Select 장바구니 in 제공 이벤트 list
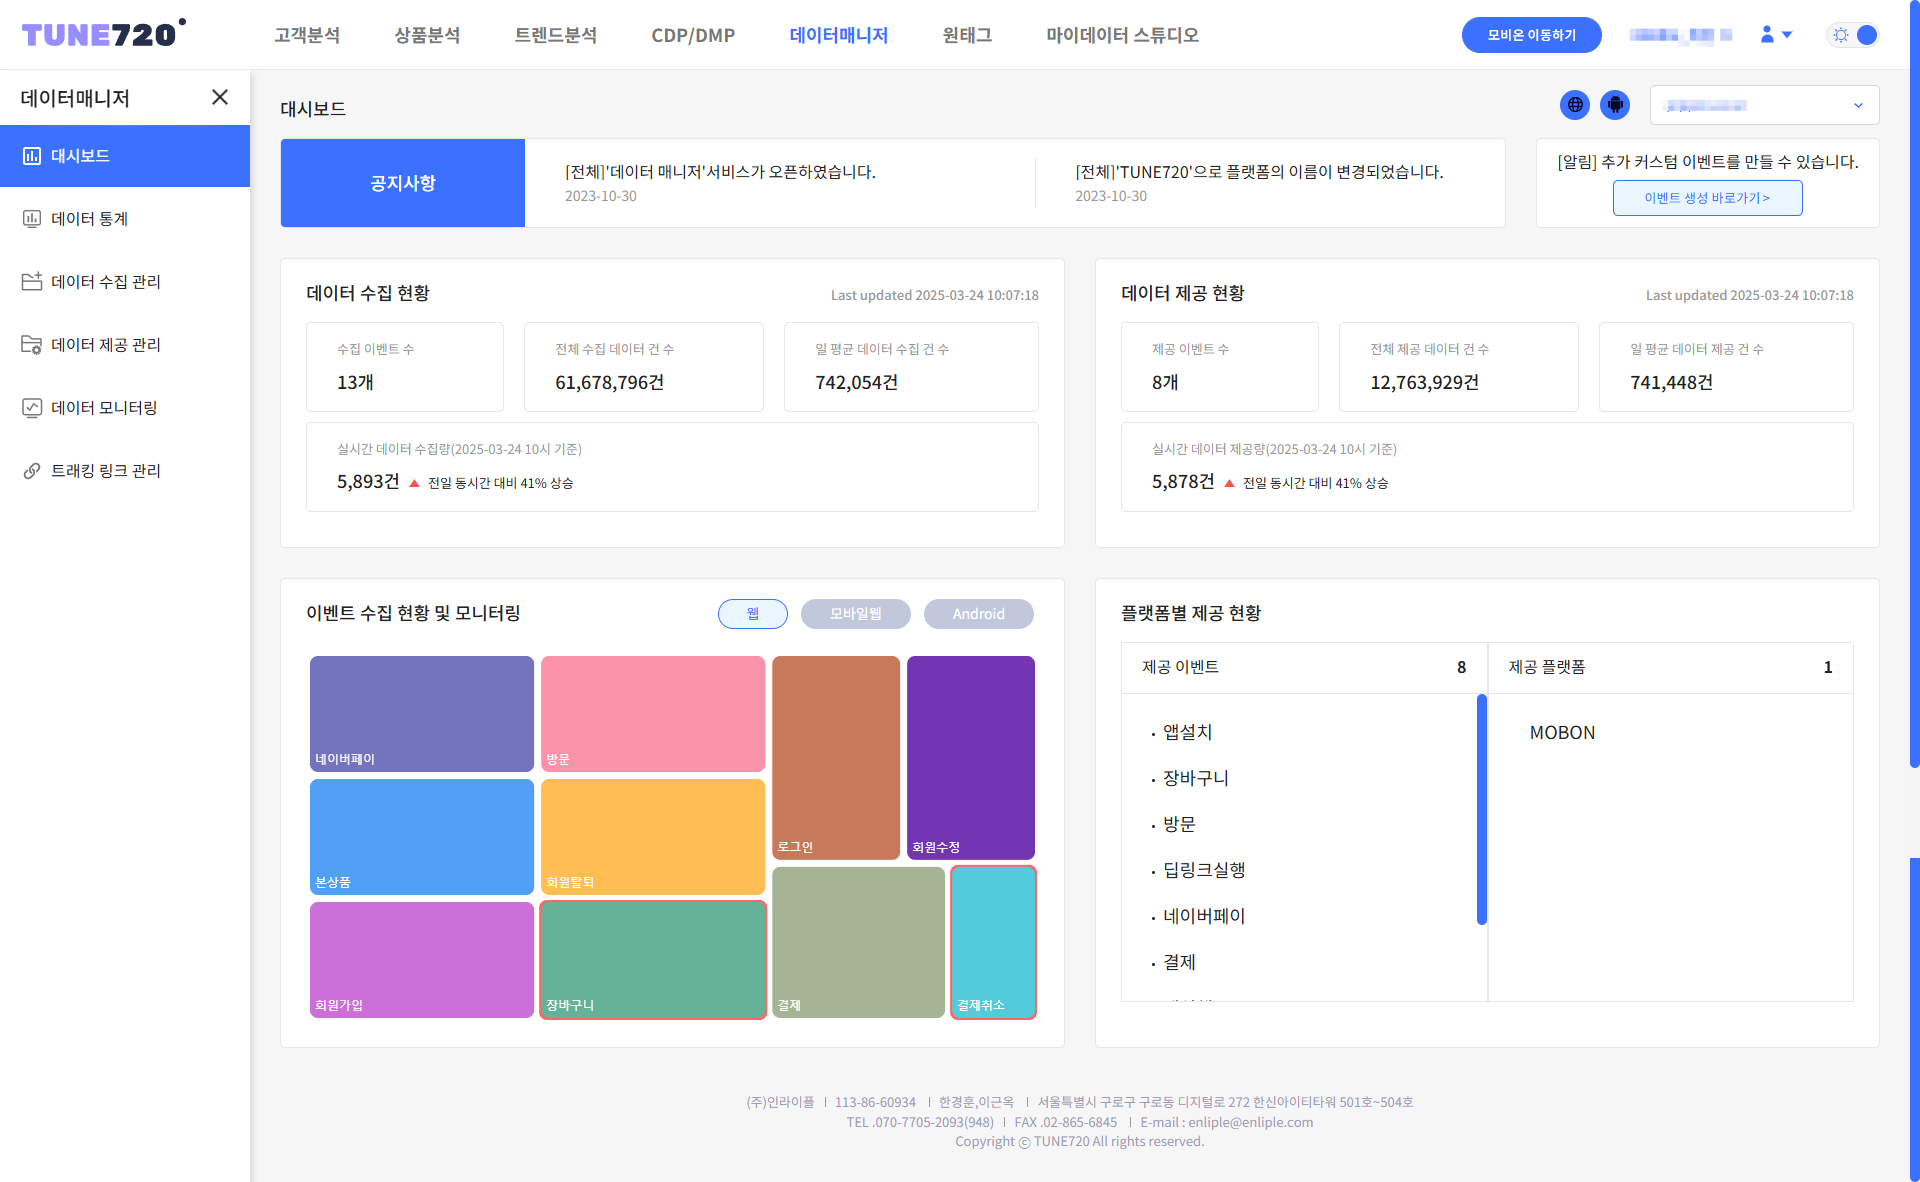Viewport: 1920px width, 1182px height. [x=1195, y=779]
